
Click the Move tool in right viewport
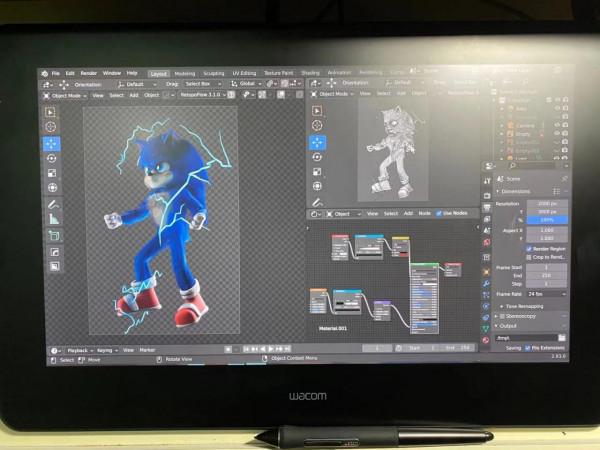click(x=317, y=142)
